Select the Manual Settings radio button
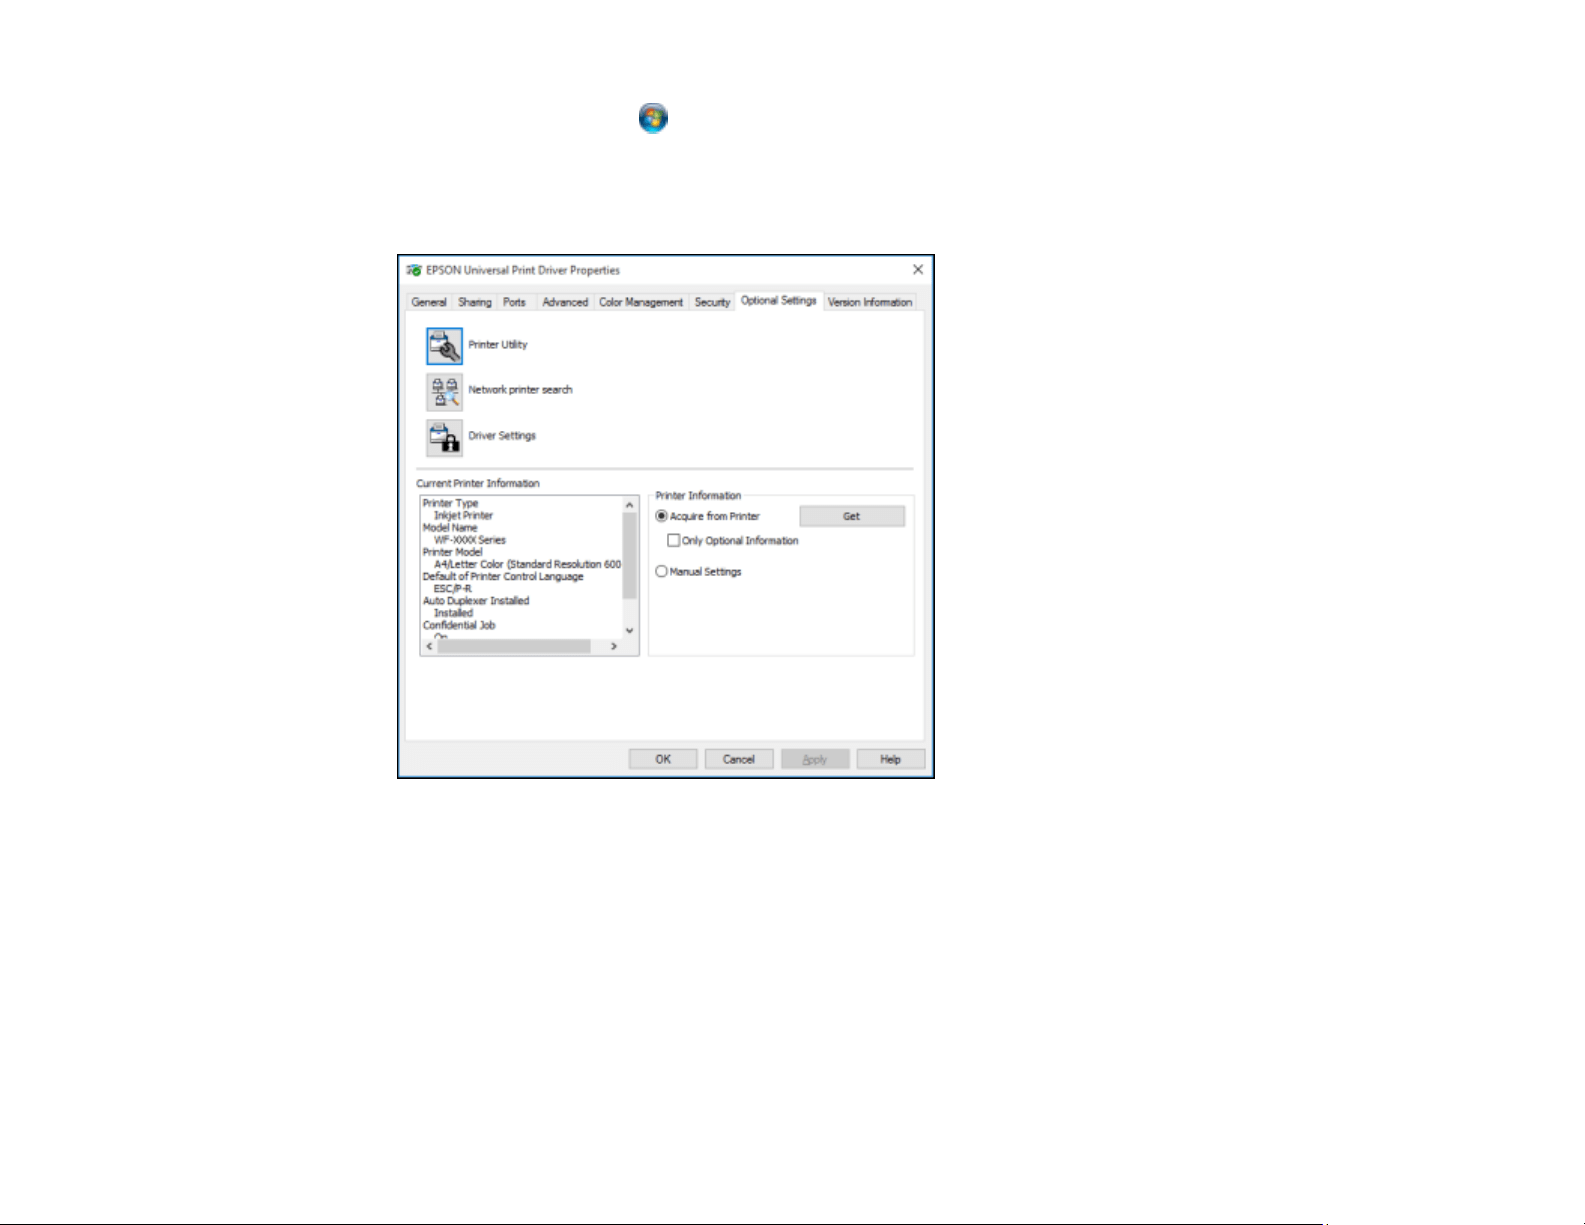 (x=661, y=571)
